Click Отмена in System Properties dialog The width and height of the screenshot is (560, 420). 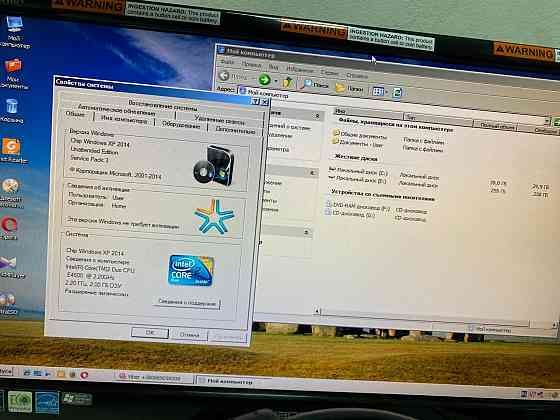pos(189,335)
